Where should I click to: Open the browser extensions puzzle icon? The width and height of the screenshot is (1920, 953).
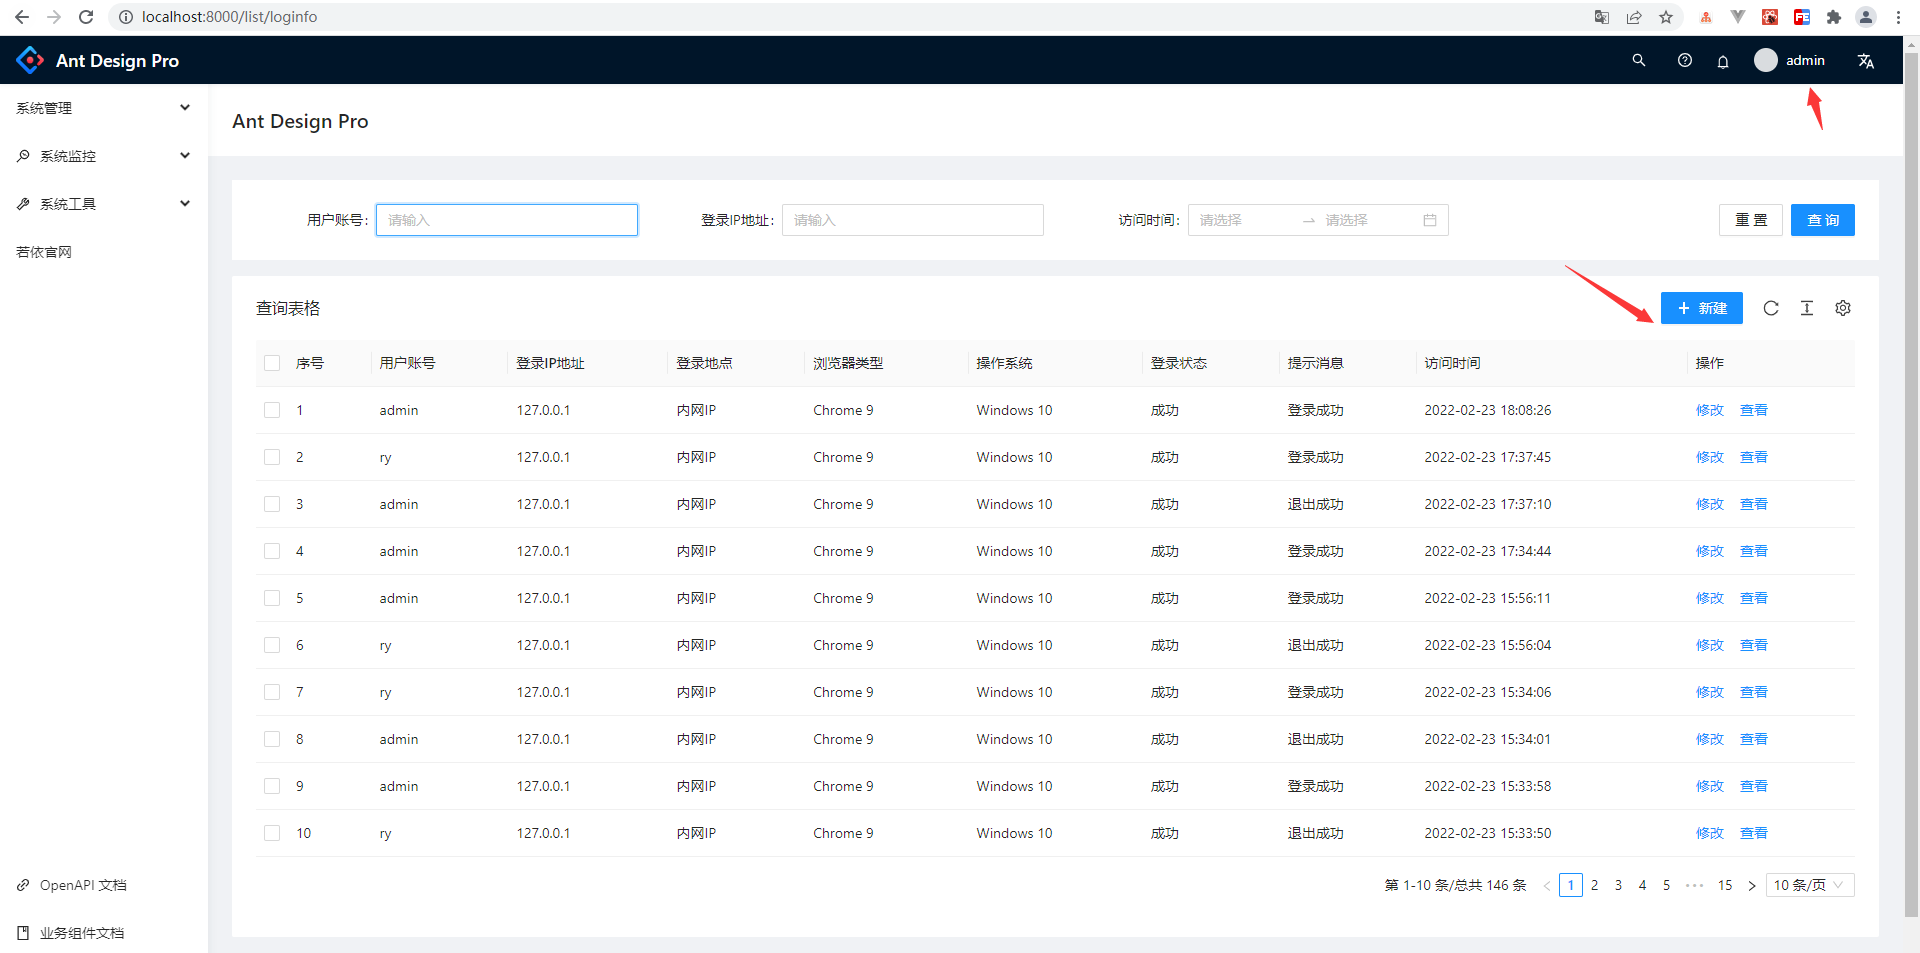pos(1834,17)
